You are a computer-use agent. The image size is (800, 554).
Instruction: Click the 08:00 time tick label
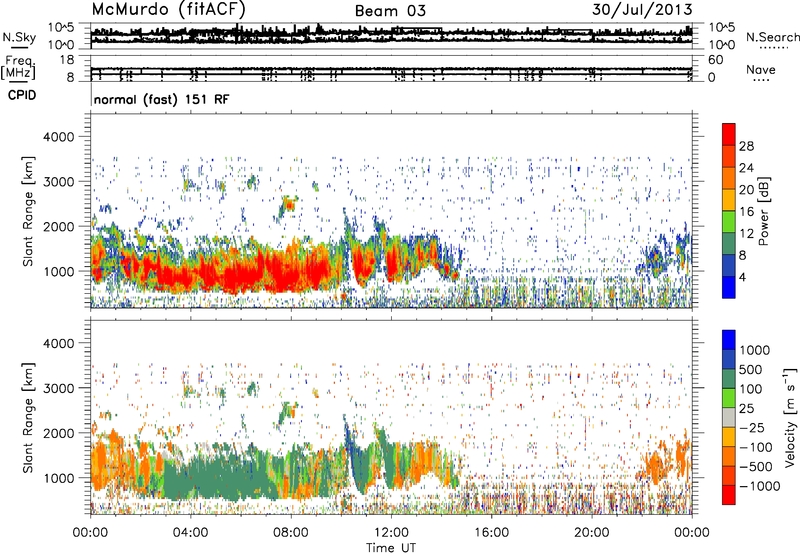click(x=290, y=533)
